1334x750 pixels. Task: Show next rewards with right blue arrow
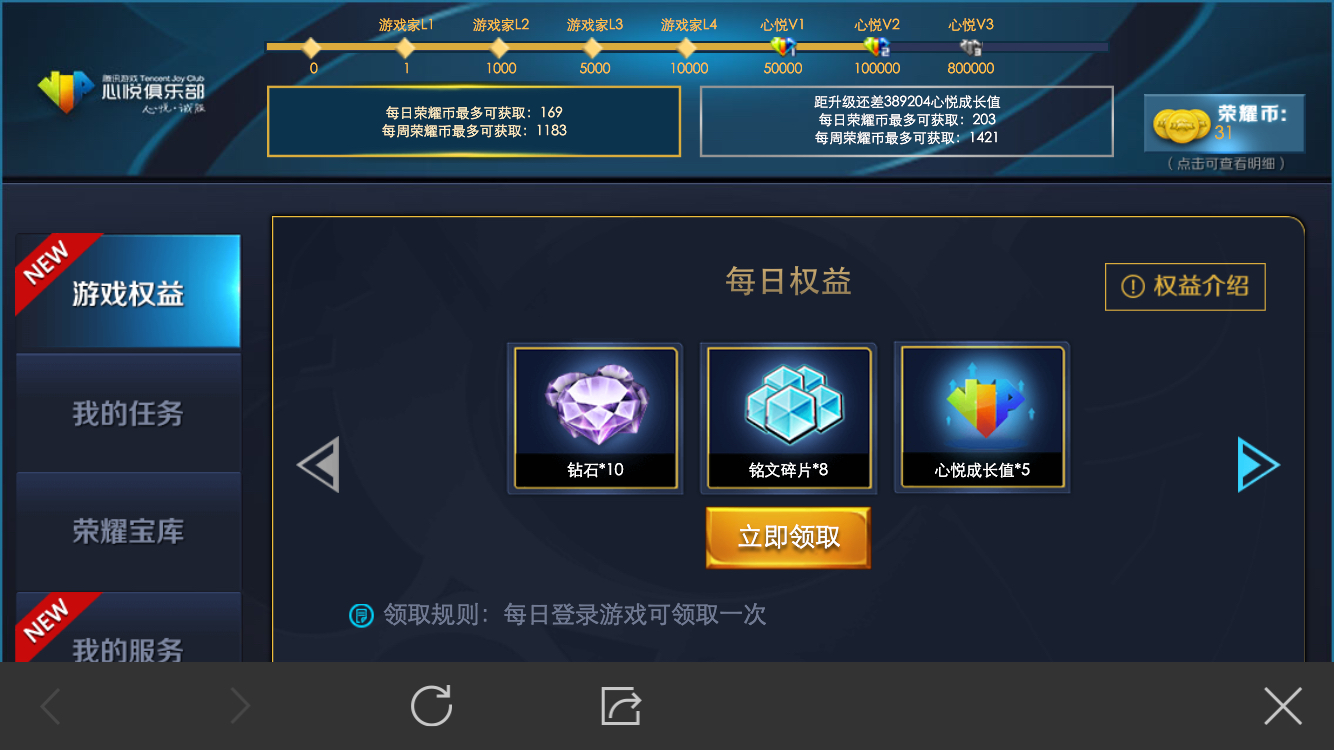(1258, 464)
